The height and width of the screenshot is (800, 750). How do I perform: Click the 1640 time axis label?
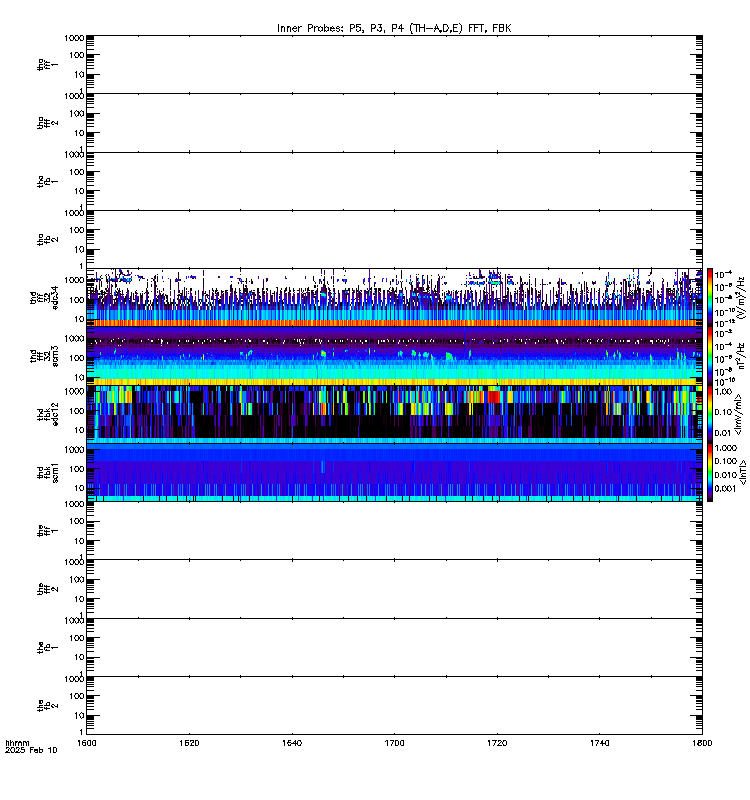click(292, 743)
